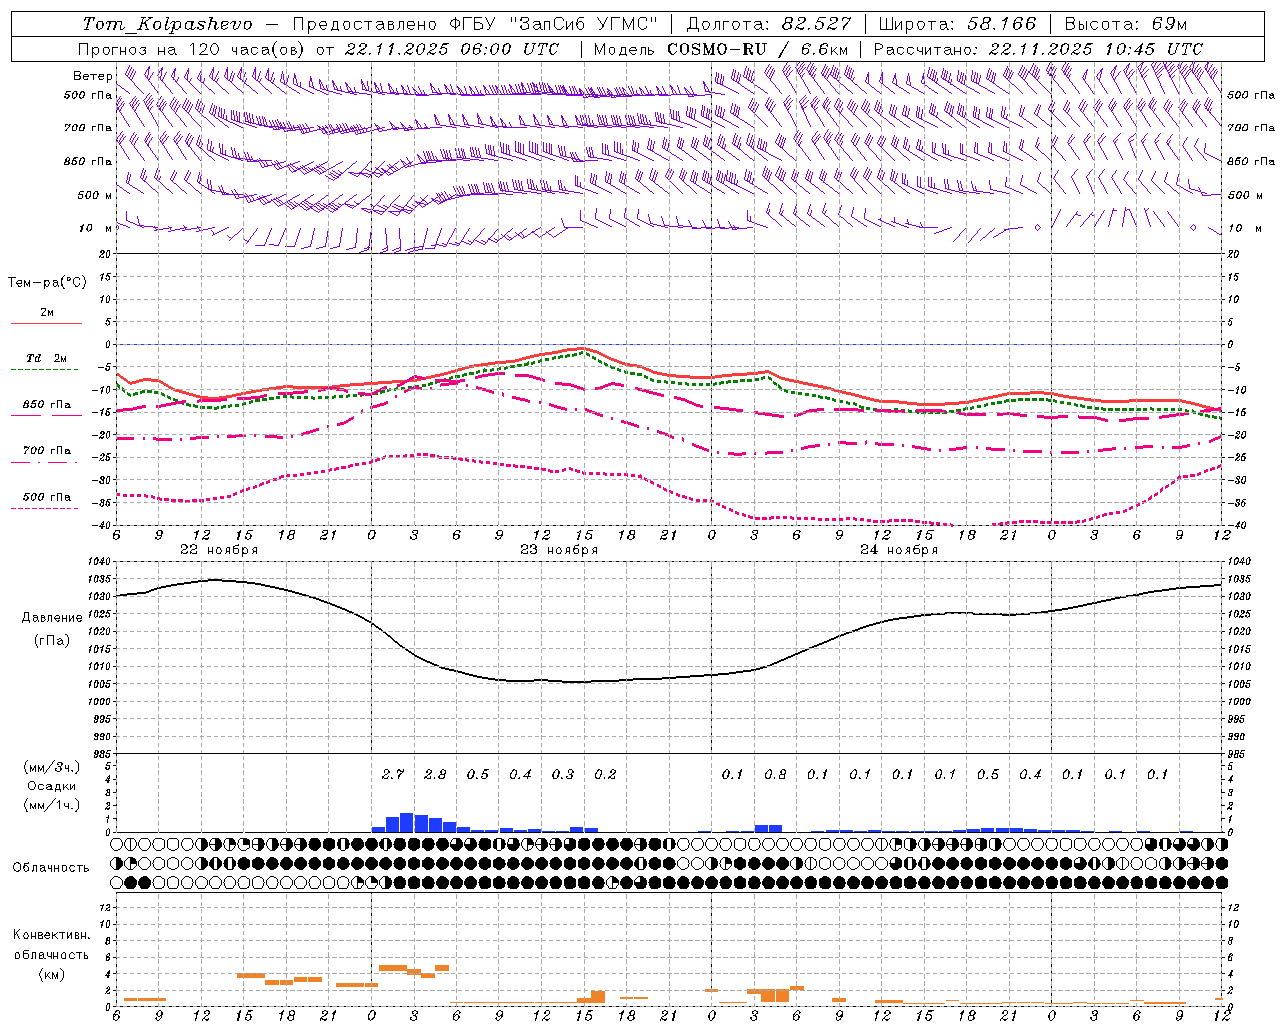Image resolution: width=1280 pixels, height=1024 pixels.
Task: Click the elevation label Высота: 69м
Action: 1126,24
